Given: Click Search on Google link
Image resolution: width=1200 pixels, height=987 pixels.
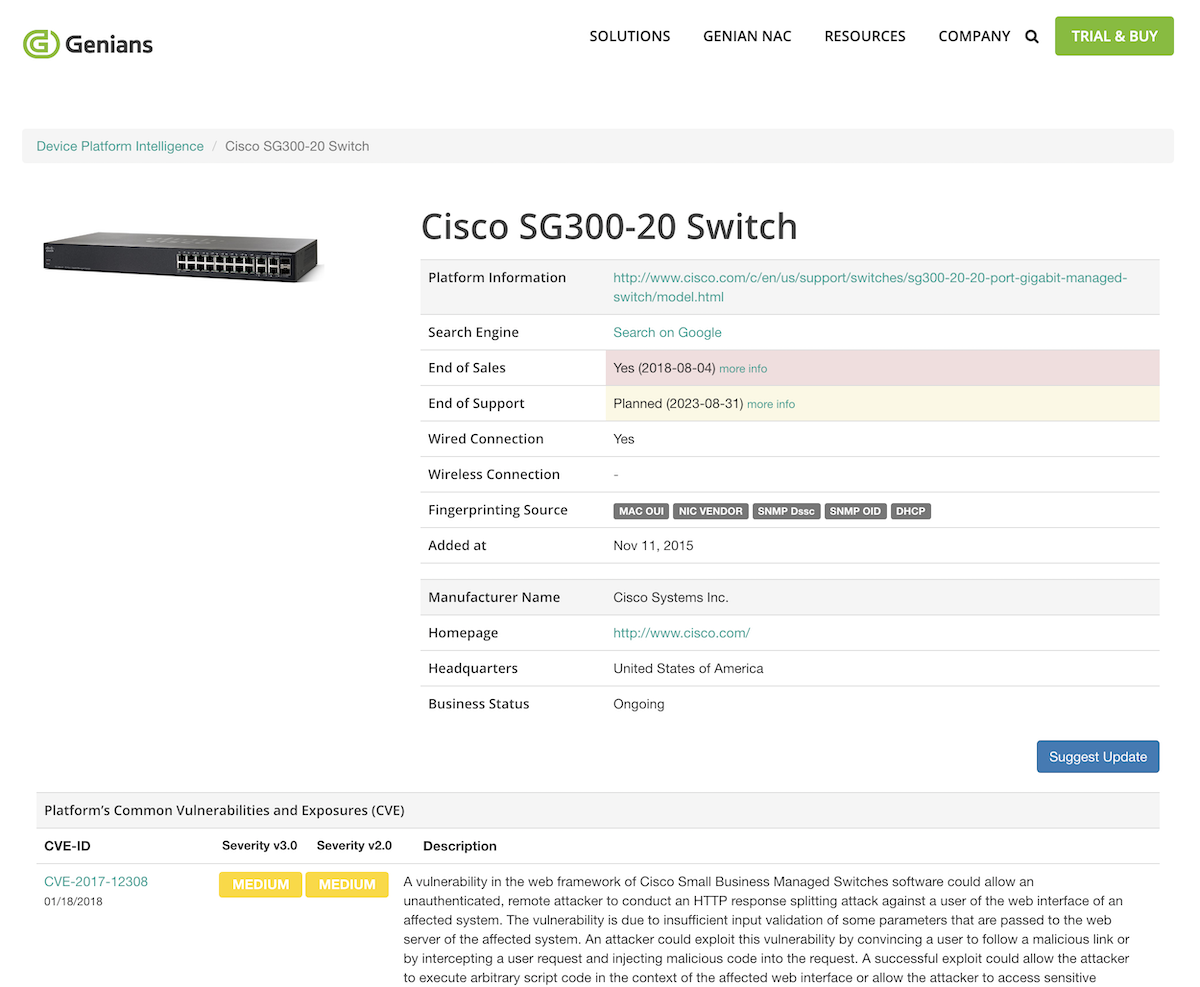Looking at the screenshot, I should 667,332.
